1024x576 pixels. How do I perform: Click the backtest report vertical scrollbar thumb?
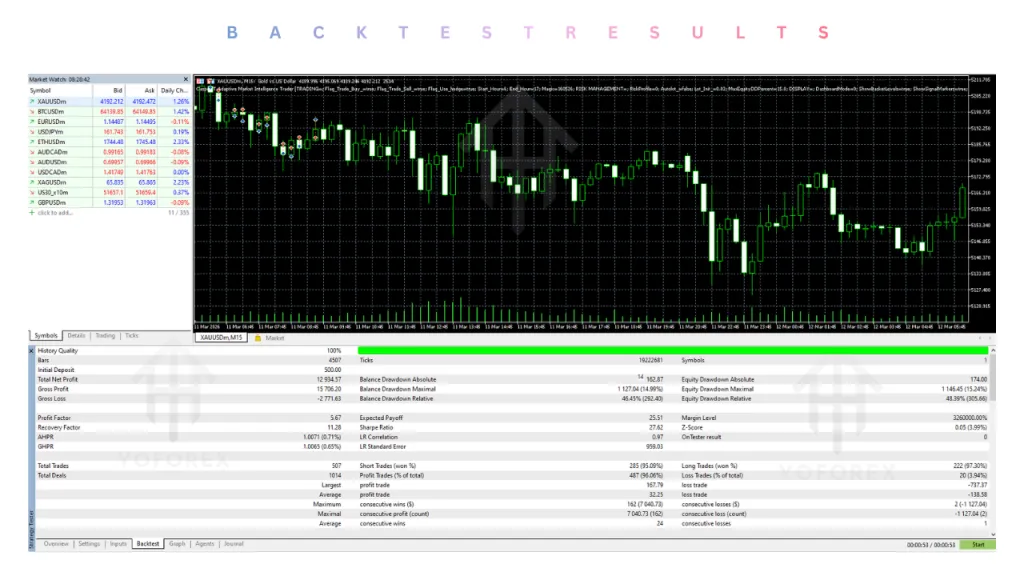point(993,378)
